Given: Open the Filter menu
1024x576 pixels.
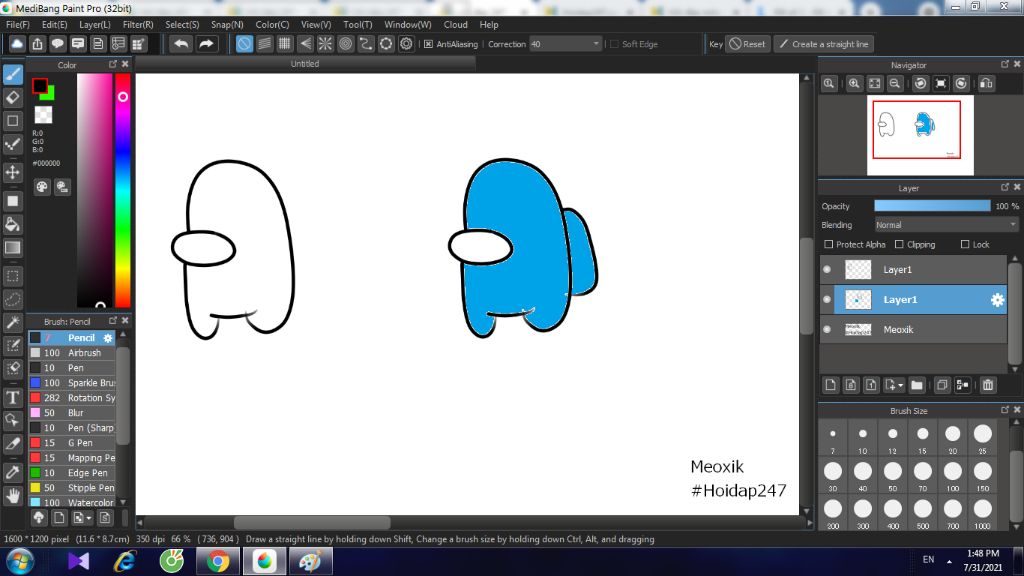Looking at the screenshot, I should (x=138, y=24).
